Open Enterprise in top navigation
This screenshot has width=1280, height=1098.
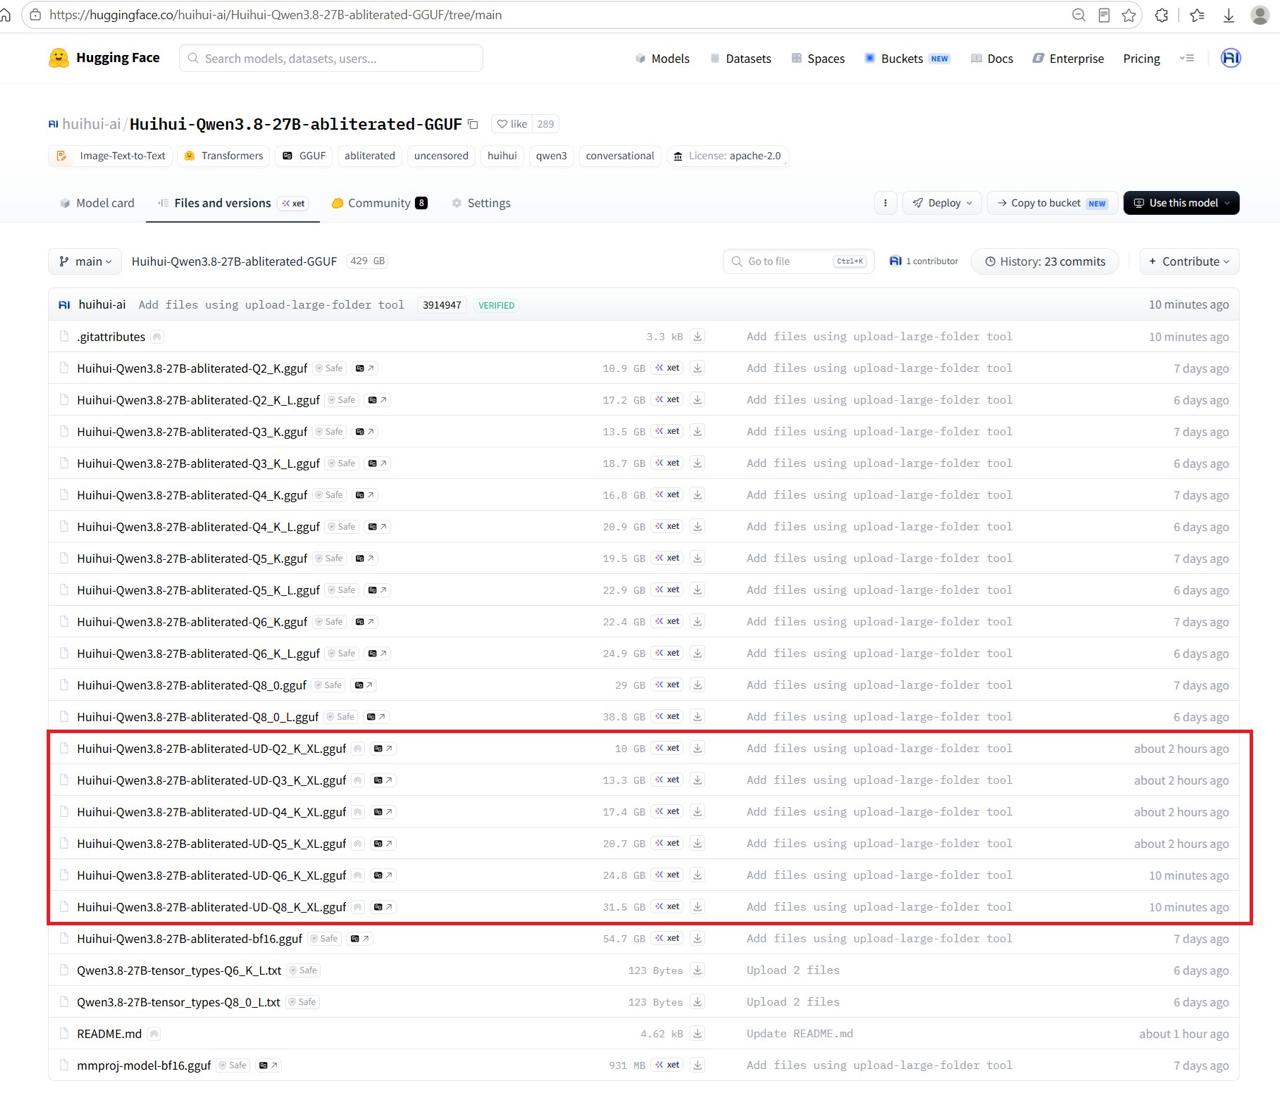(x=1068, y=58)
